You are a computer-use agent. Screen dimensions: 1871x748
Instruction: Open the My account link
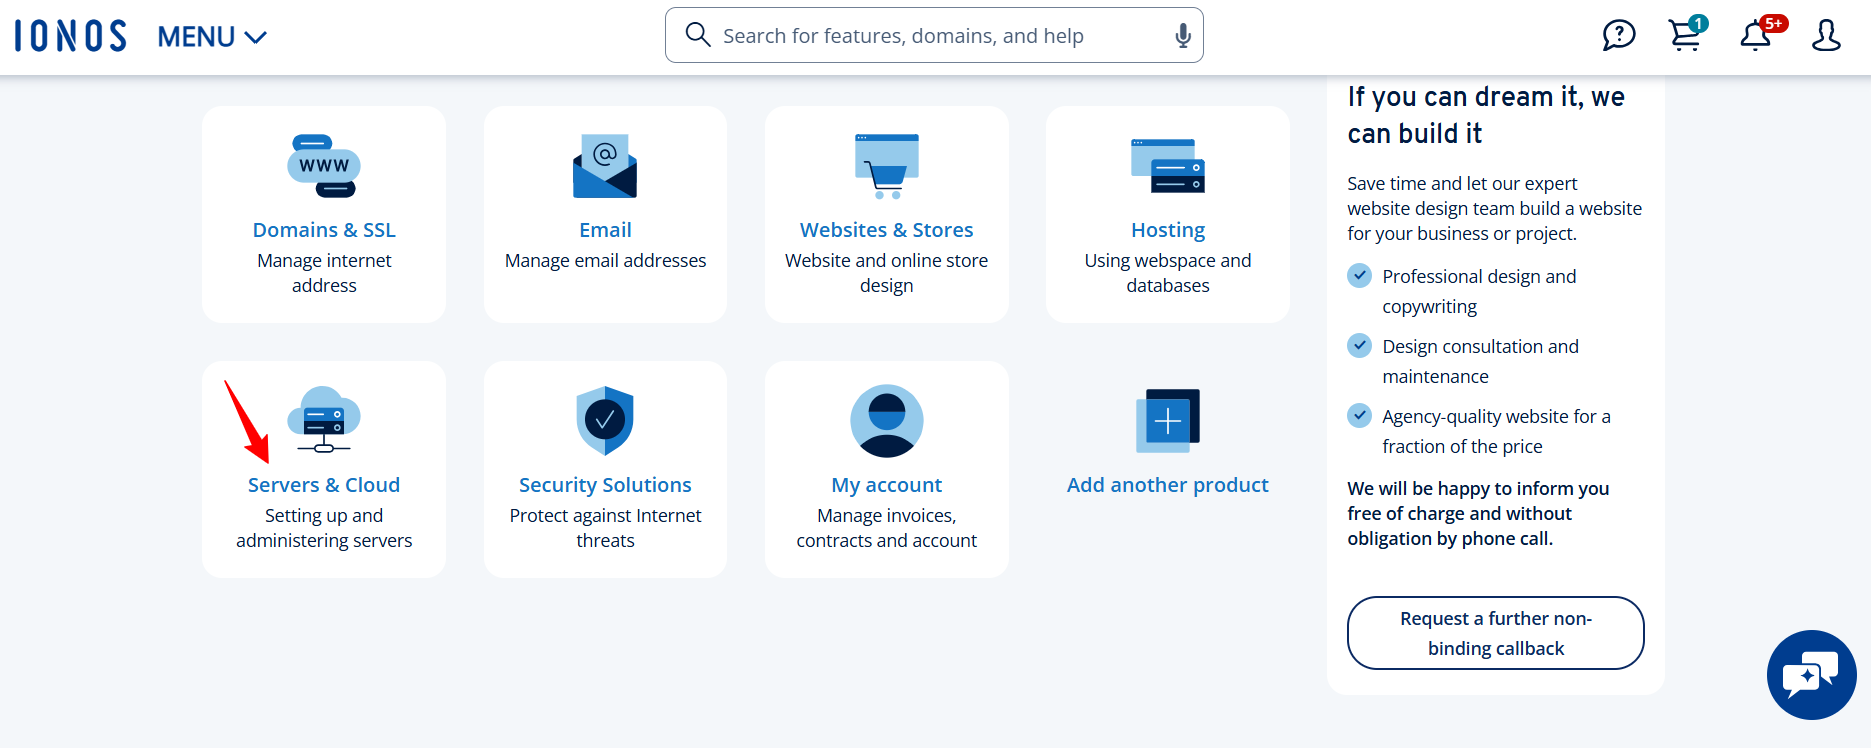coord(887,485)
